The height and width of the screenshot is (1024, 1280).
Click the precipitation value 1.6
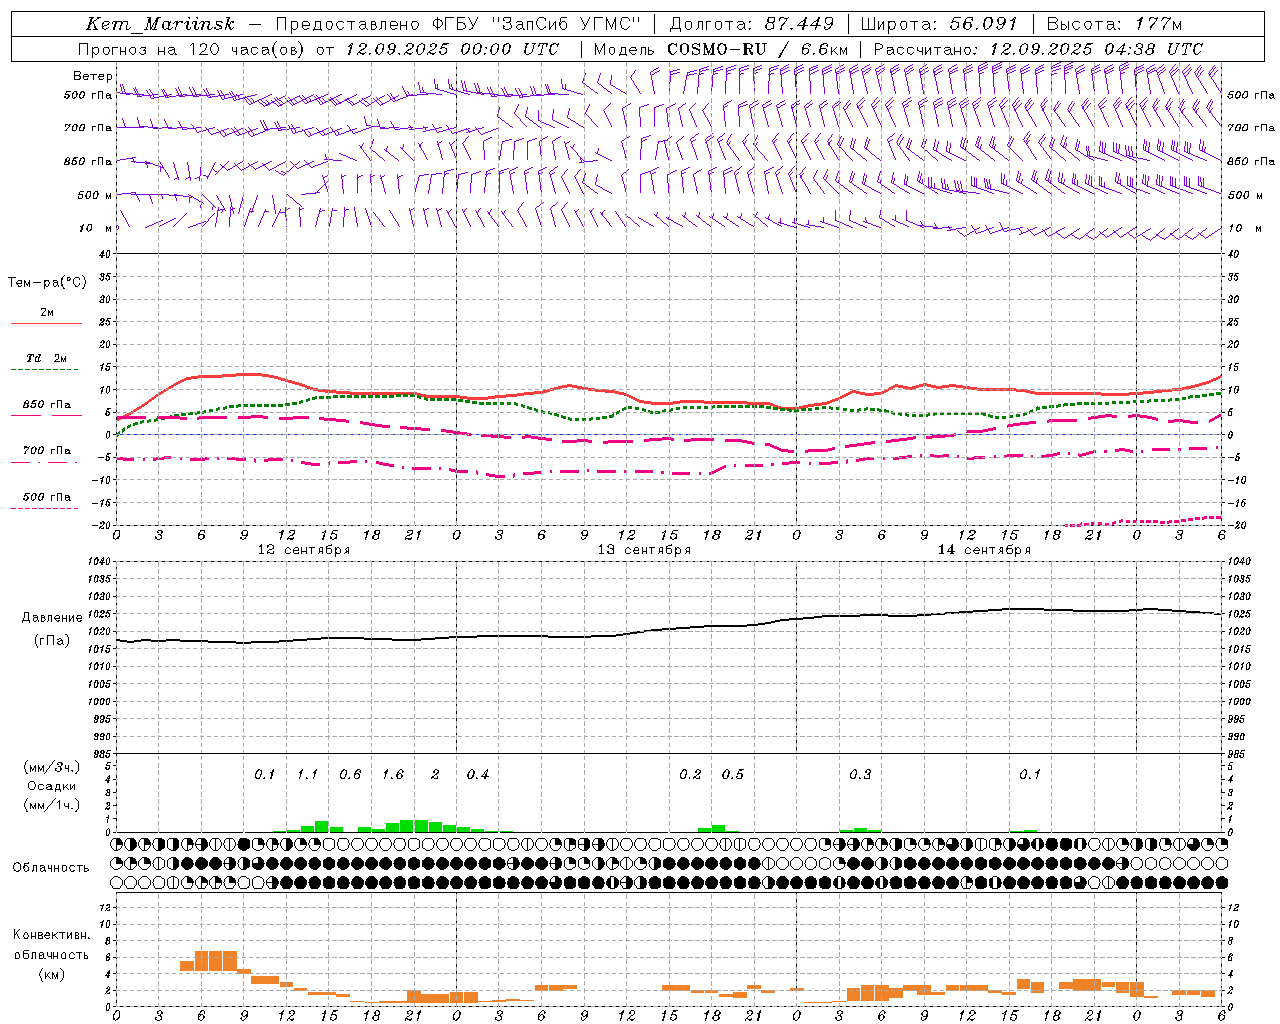pos(393,774)
